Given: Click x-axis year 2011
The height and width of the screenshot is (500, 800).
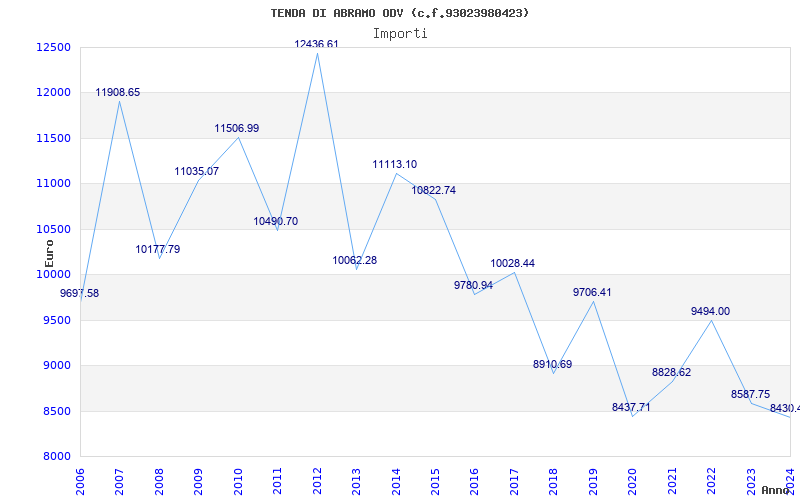Looking at the screenshot, I should 278,481.
